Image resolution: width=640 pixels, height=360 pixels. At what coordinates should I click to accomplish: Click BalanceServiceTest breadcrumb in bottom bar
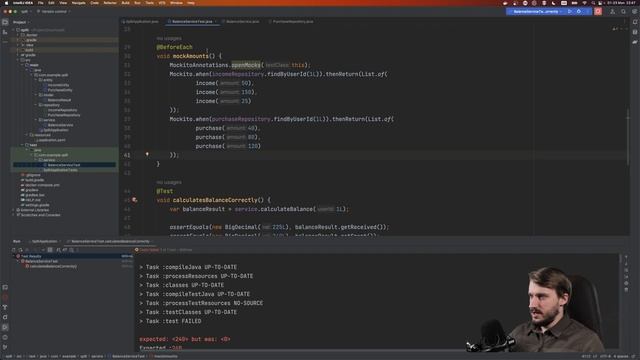click(x=127, y=356)
